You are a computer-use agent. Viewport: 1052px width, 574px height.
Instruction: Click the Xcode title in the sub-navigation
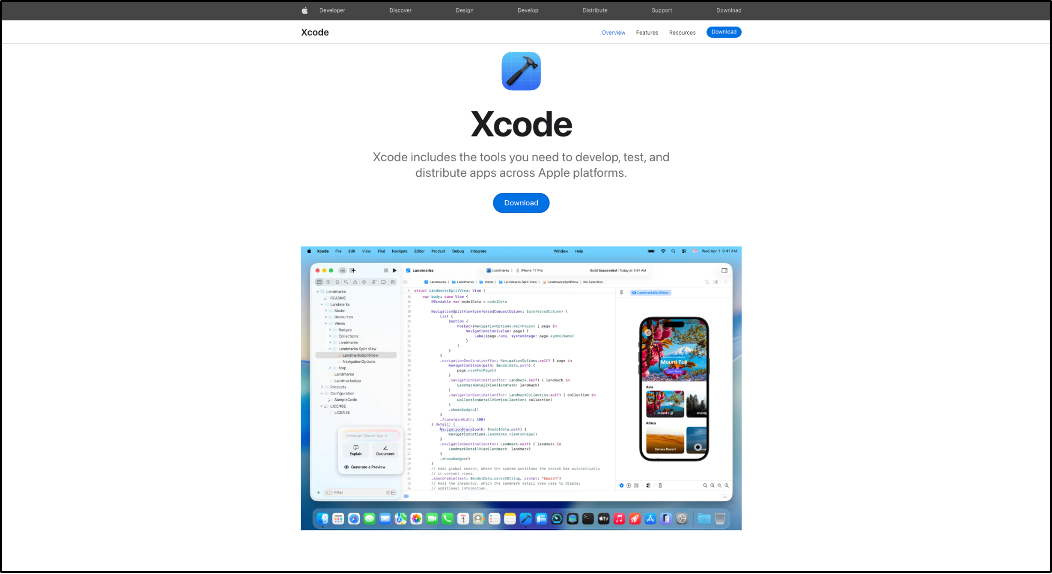pos(315,32)
